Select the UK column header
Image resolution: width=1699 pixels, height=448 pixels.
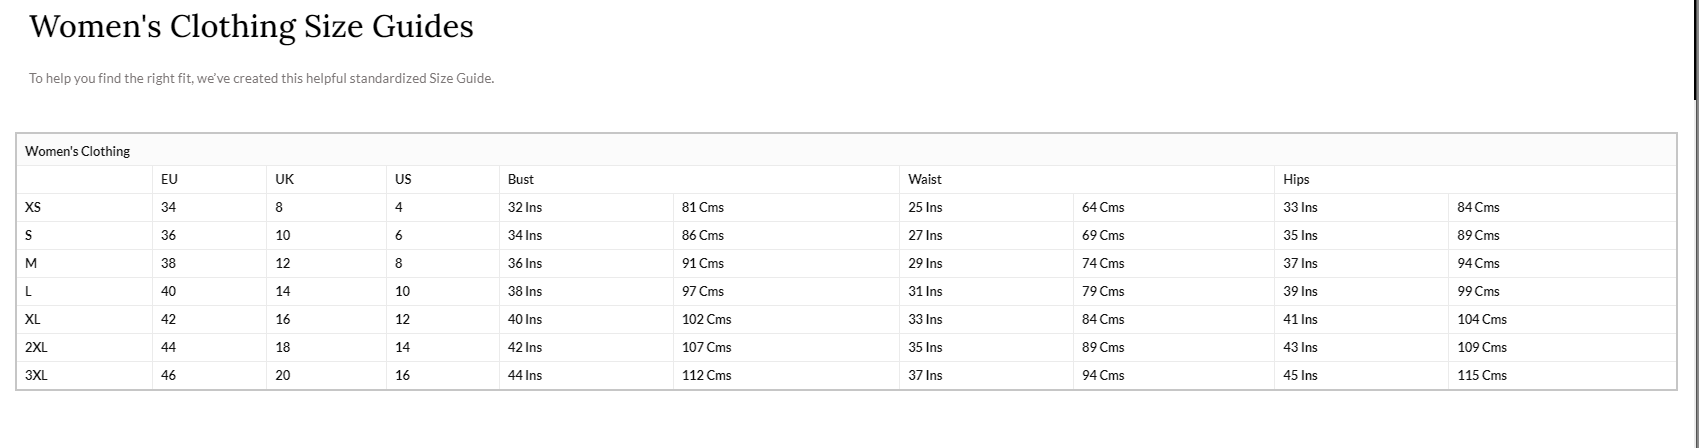coord(284,179)
